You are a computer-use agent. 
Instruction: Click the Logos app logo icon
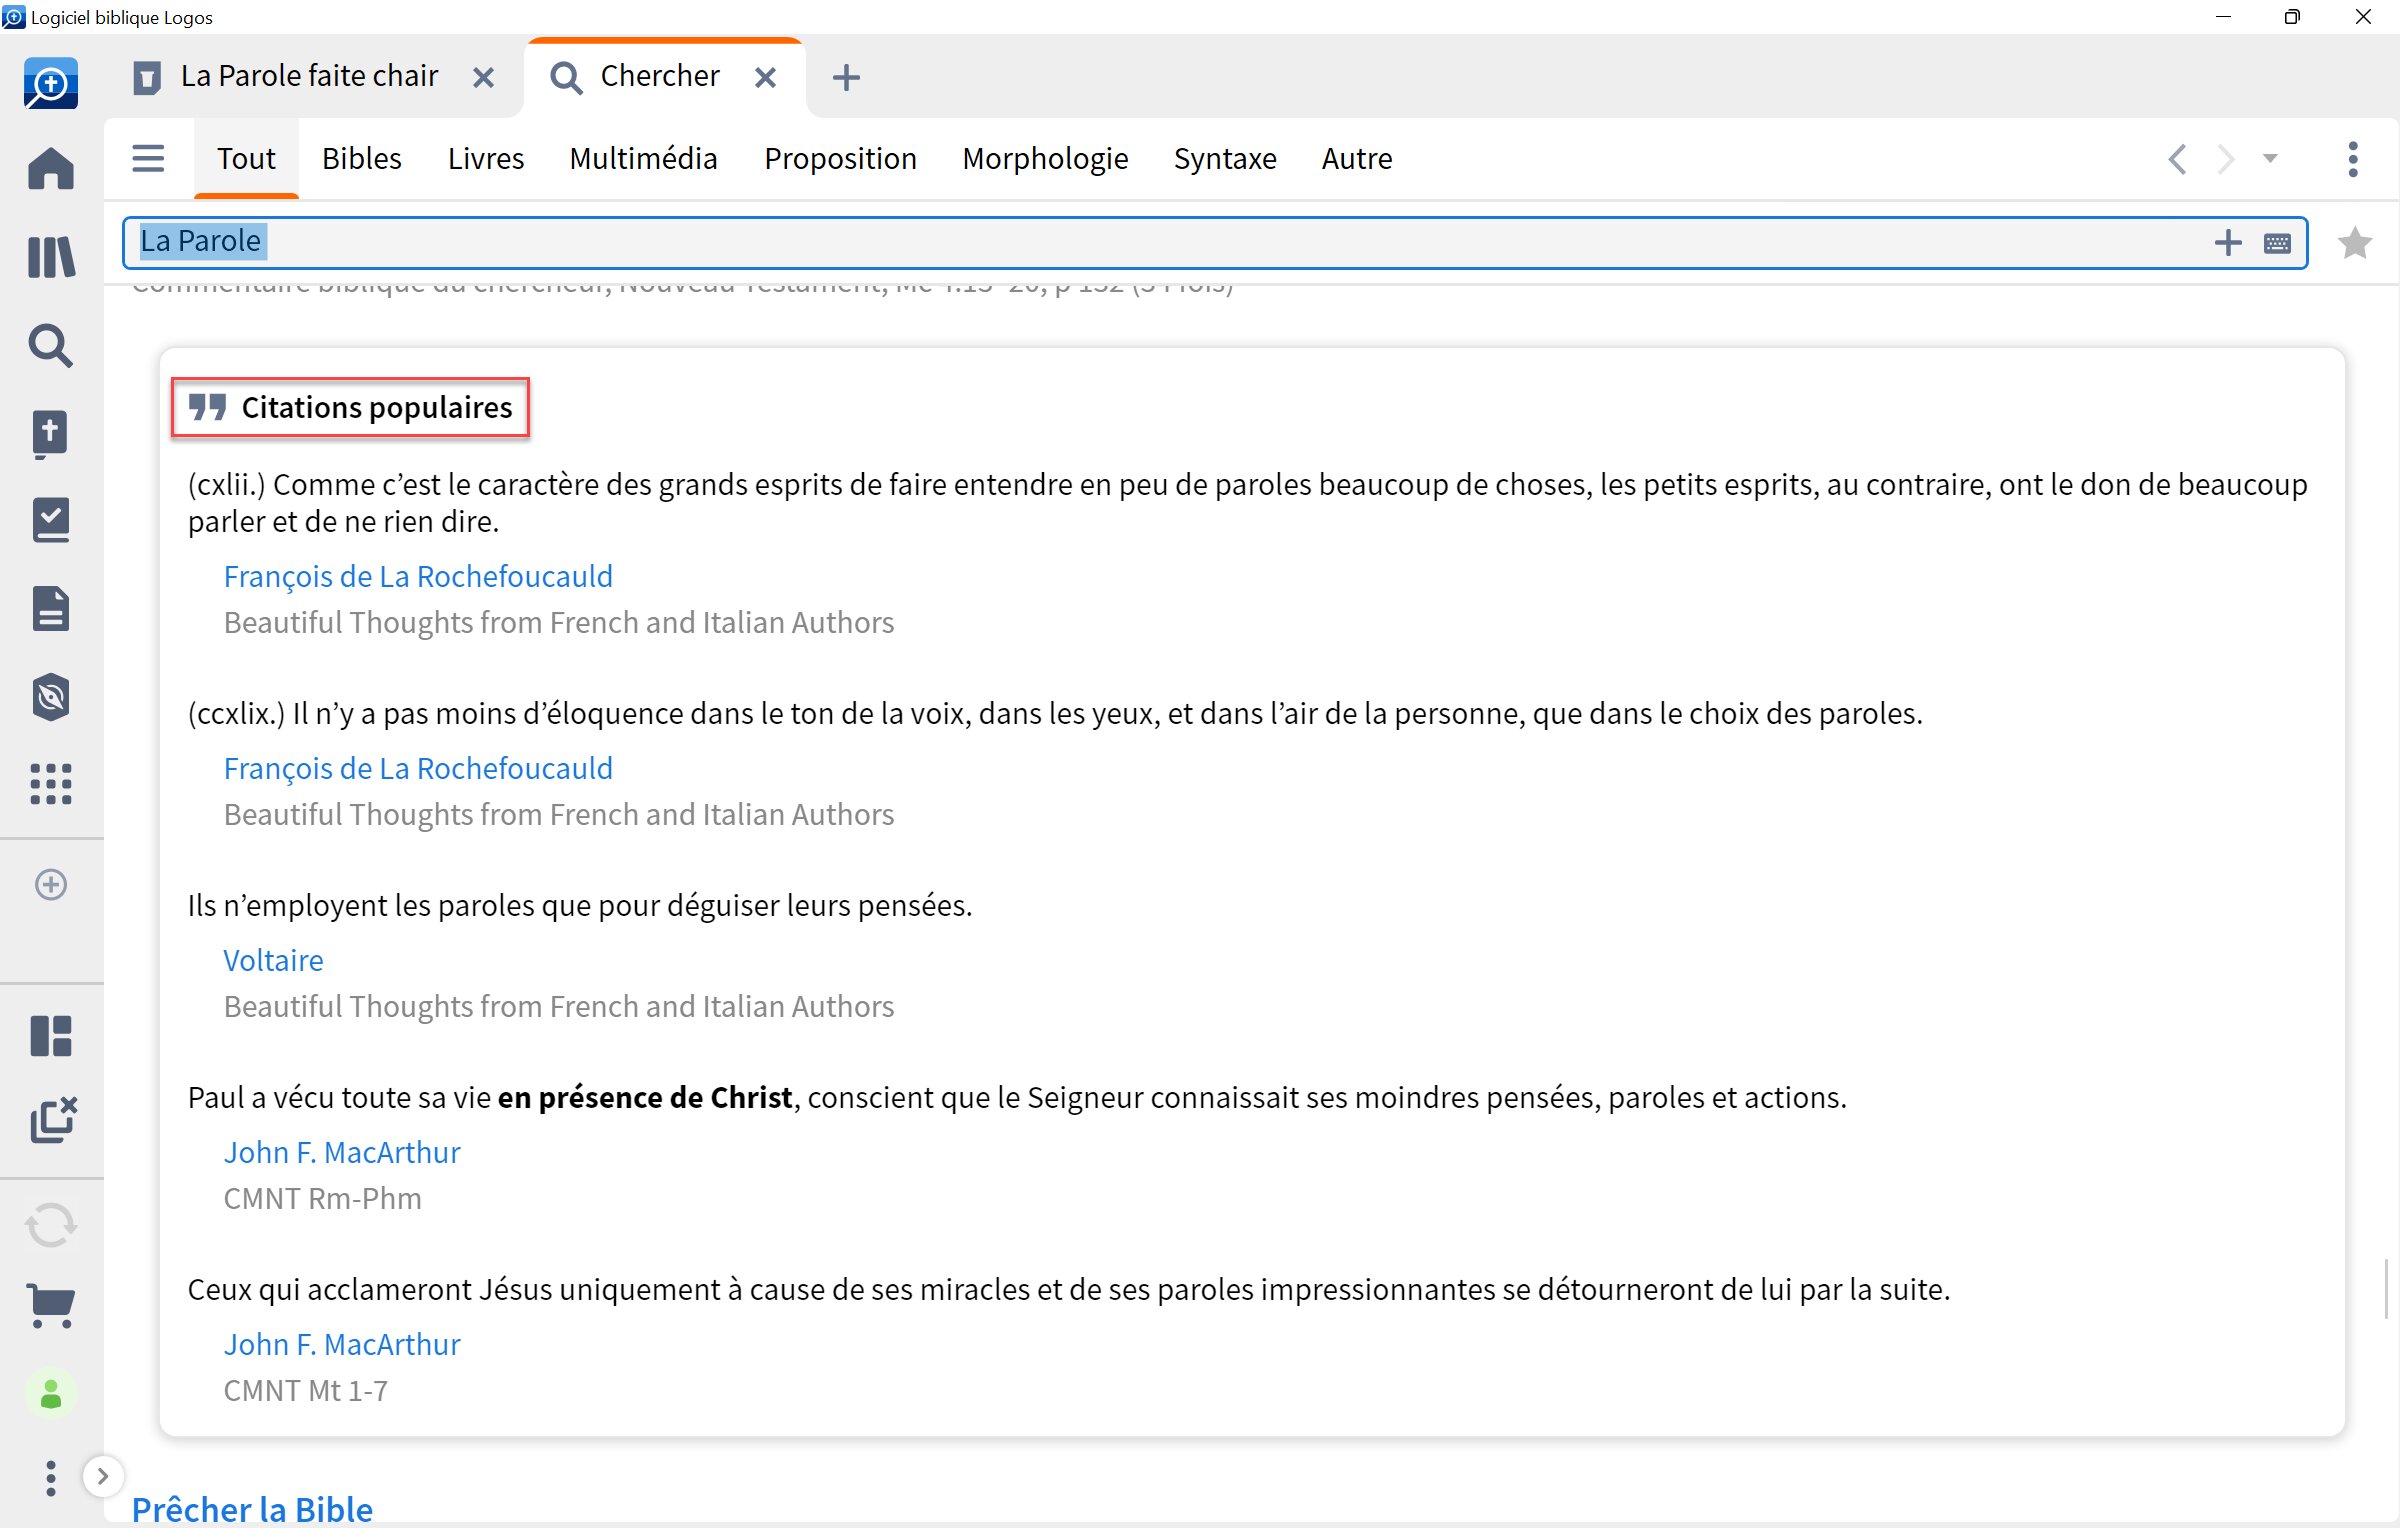(51, 84)
